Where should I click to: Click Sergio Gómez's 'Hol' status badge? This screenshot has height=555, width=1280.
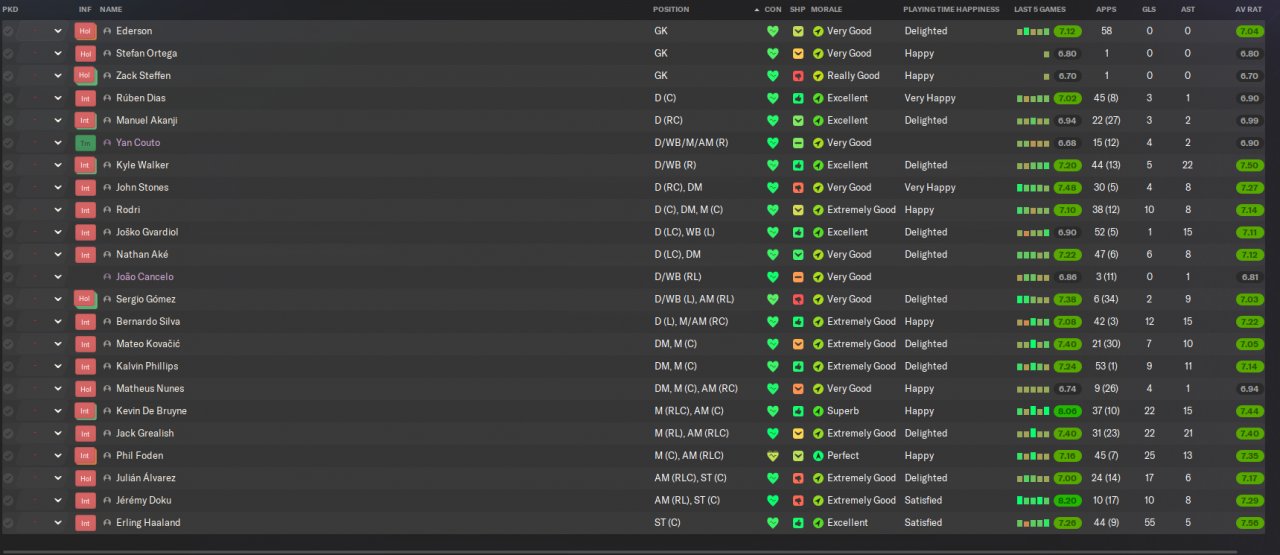click(85, 299)
